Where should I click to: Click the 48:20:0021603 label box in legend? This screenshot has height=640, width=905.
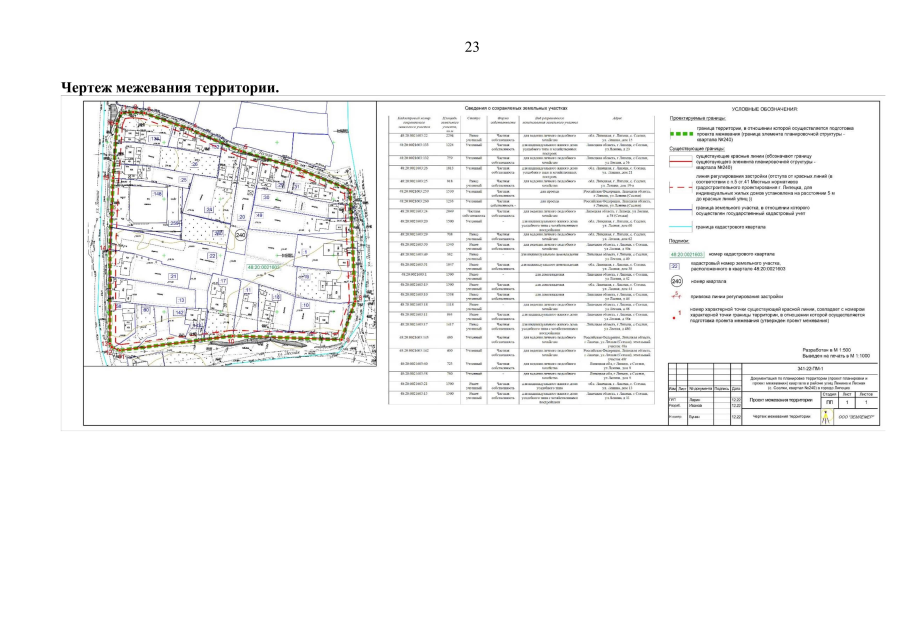coord(685,255)
